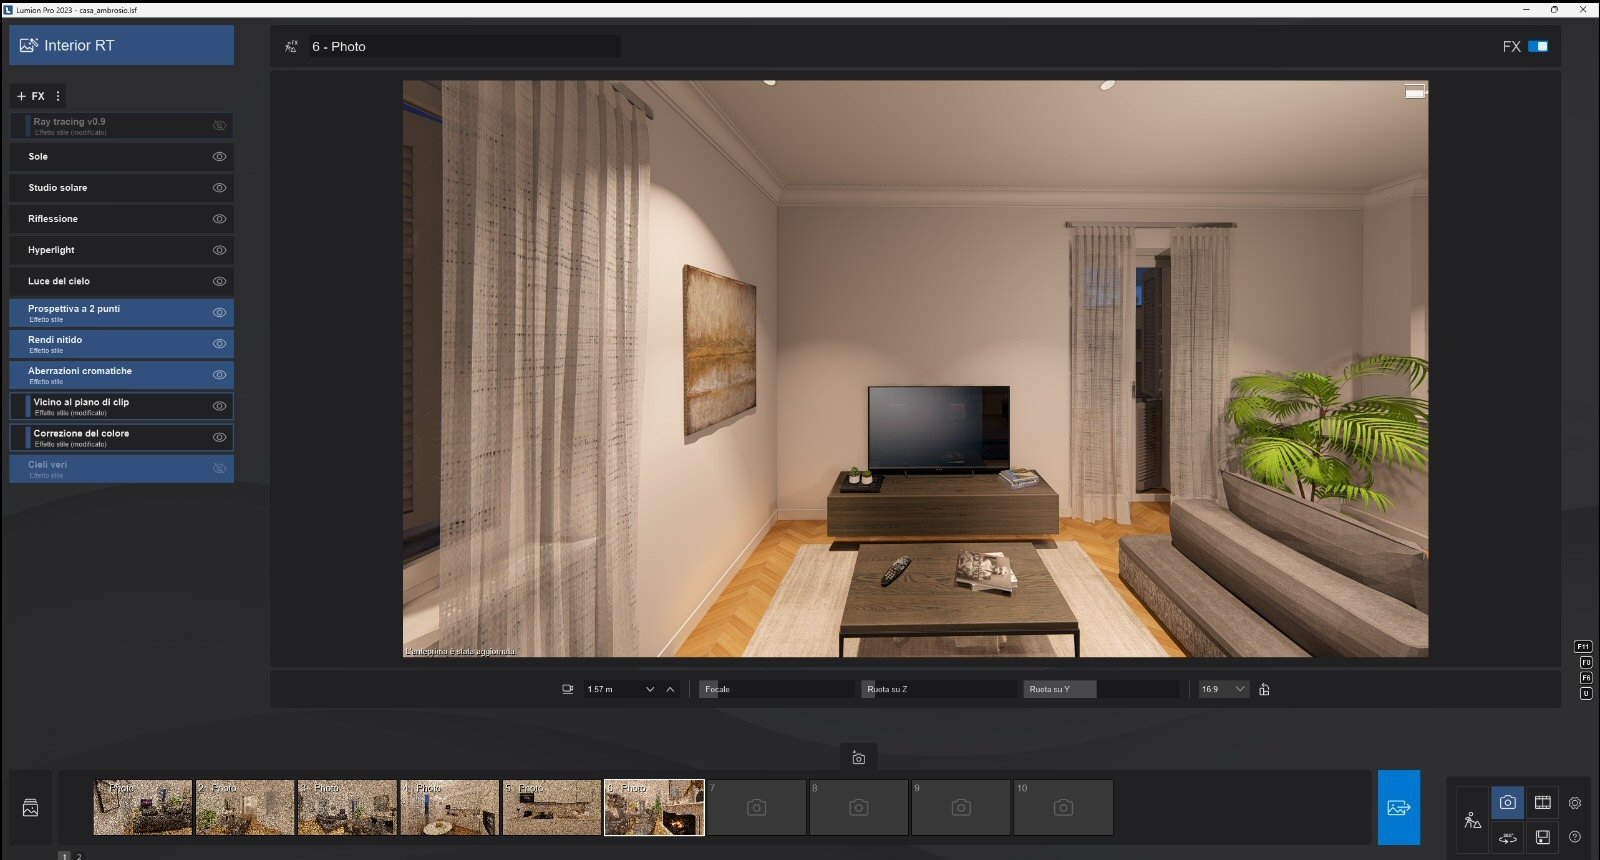The width and height of the screenshot is (1600, 860).
Task: Toggle the Studio solare effect eye
Action: click(219, 188)
